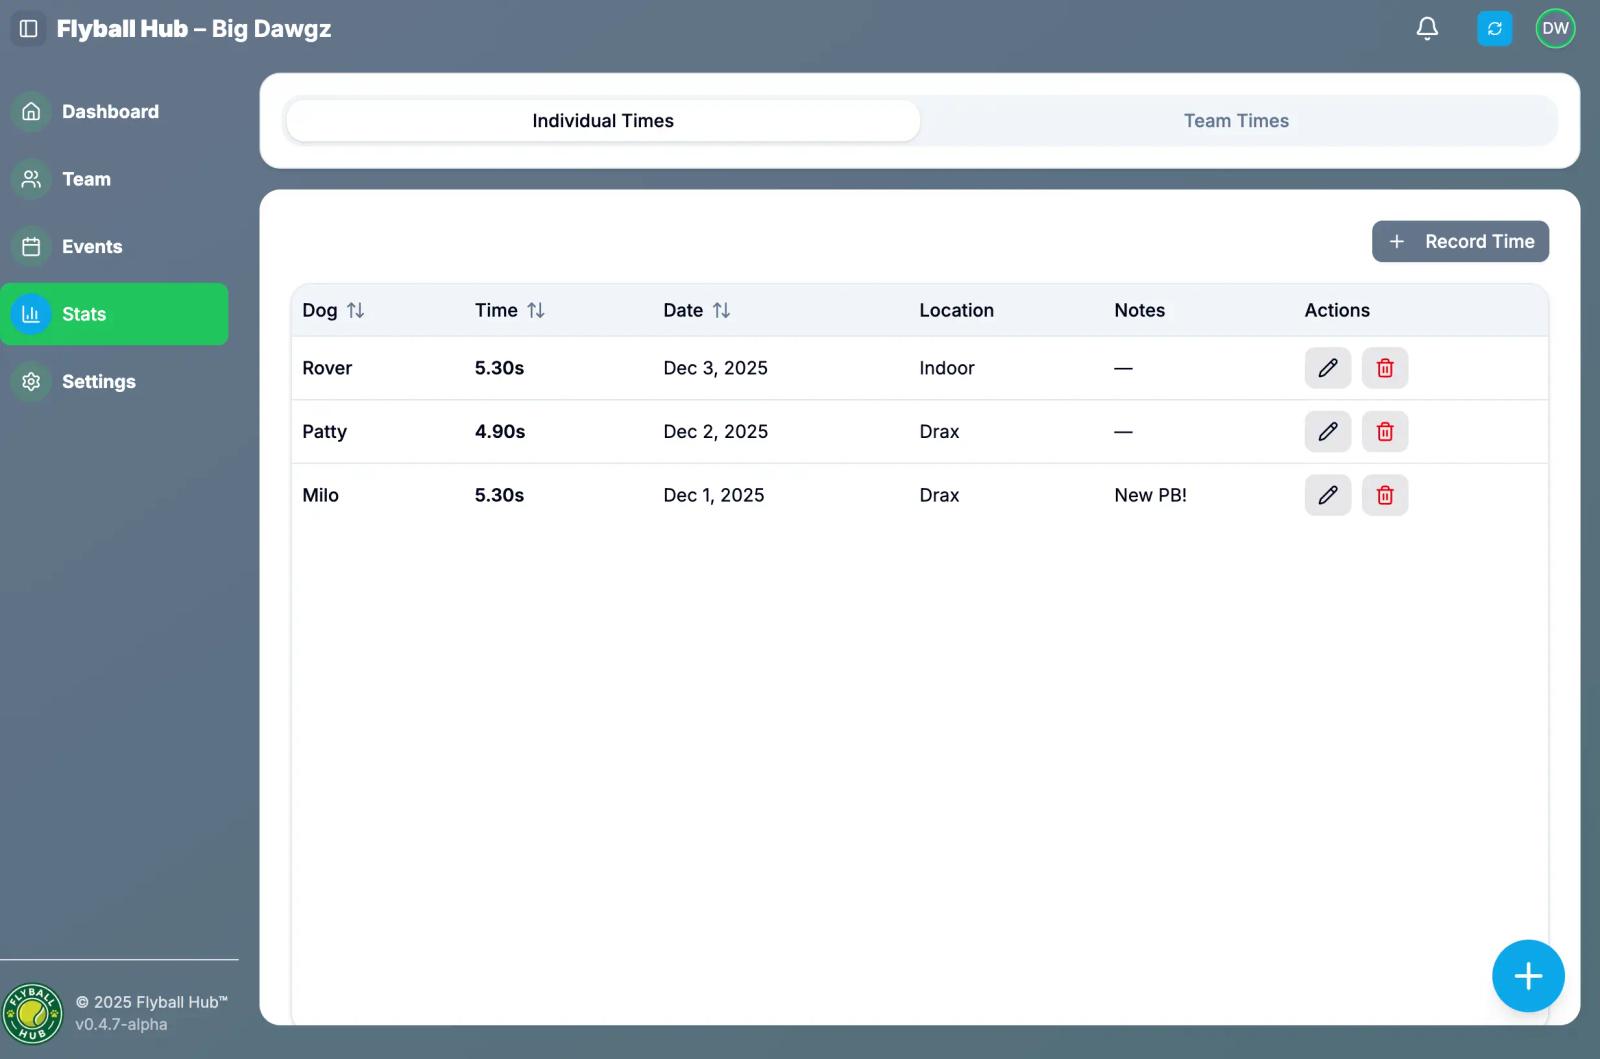Click the Settings gear icon

31,382
